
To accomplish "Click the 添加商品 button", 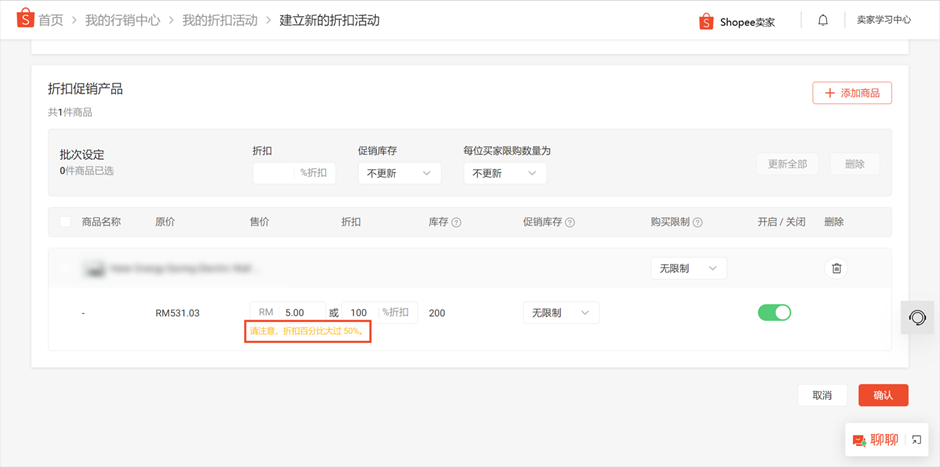I will point(851,93).
